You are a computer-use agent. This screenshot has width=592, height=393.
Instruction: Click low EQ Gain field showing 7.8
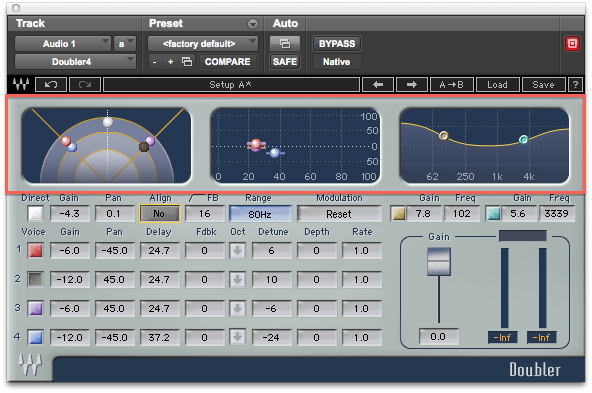click(x=424, y=214)
